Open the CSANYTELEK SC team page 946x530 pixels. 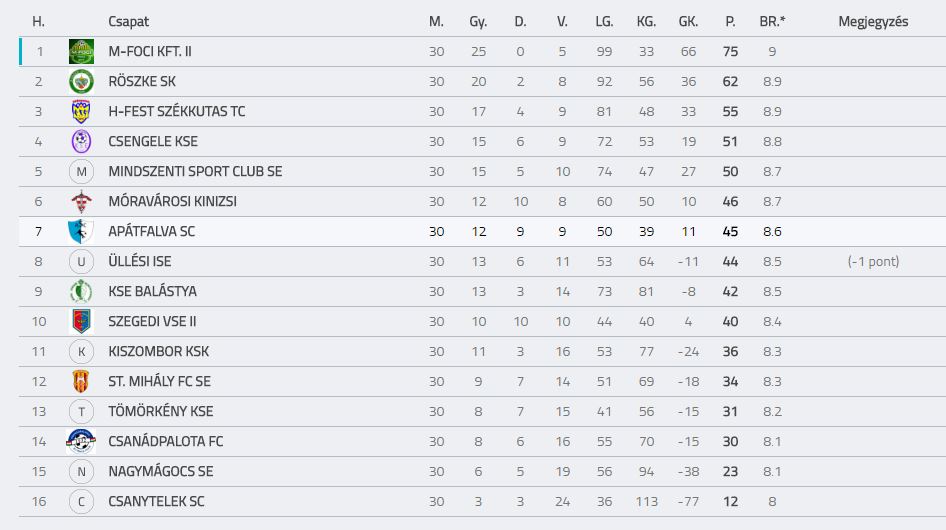pyautogui.click(x=156, y=502)
